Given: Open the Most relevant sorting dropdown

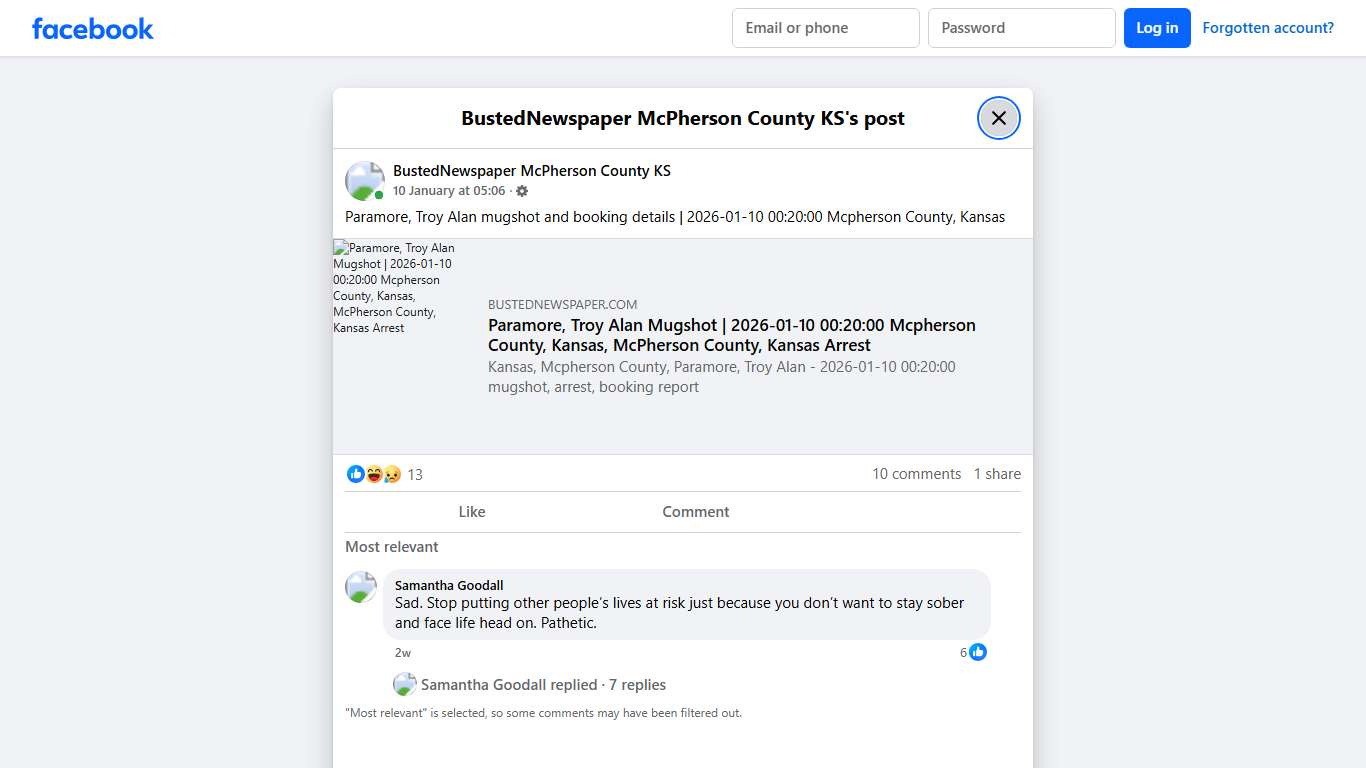Looking at the screenshot, I should click(x=391, y=547).
